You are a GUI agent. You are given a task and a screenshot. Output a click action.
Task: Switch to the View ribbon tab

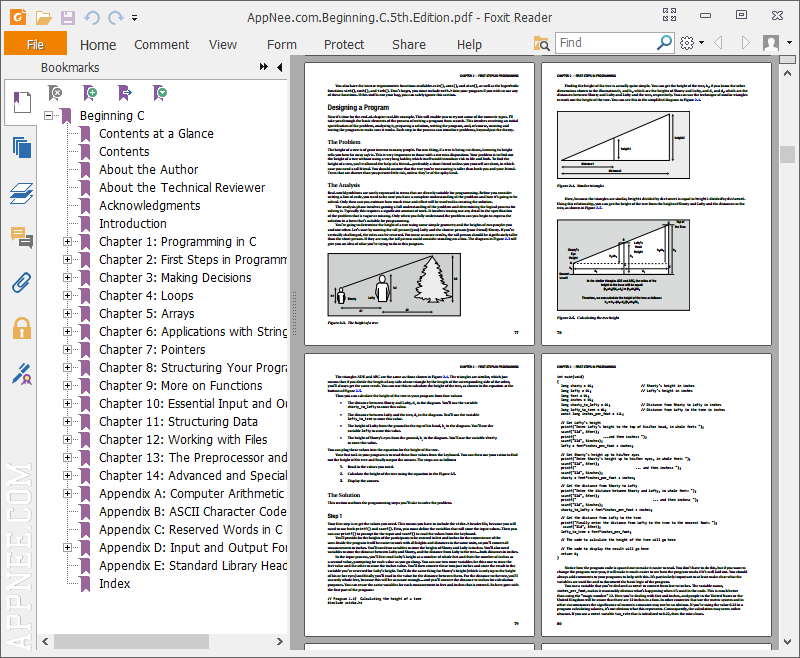(223, 45)
